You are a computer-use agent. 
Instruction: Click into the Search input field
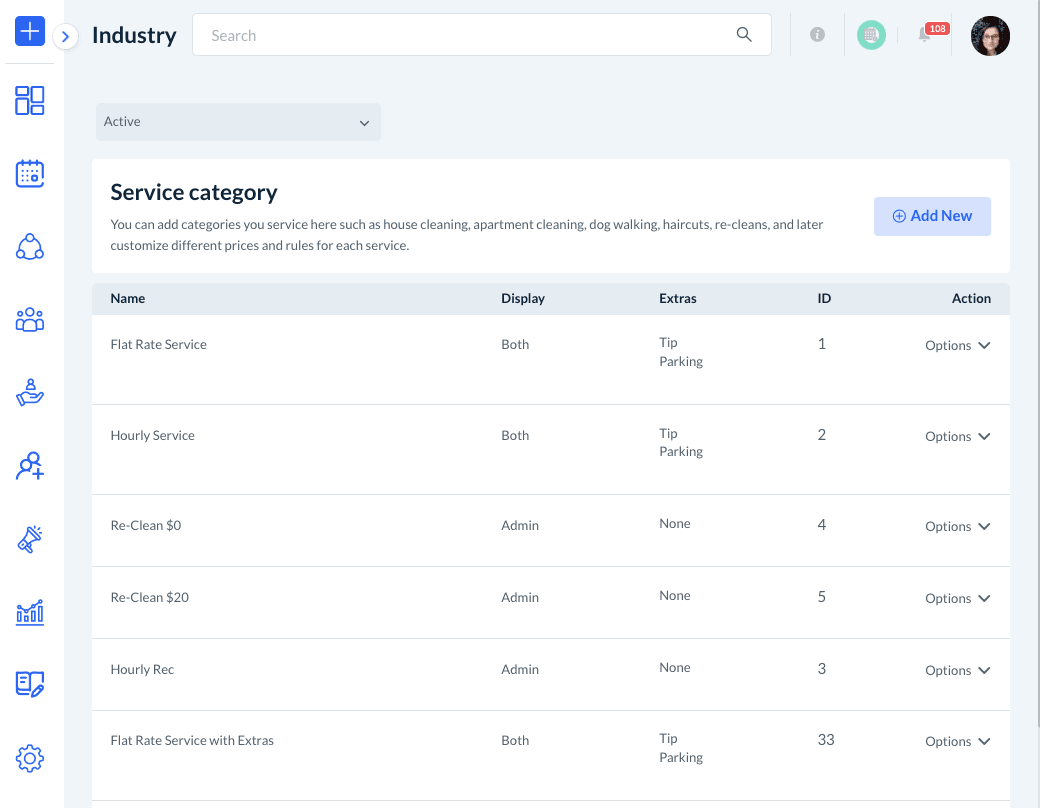465,35
